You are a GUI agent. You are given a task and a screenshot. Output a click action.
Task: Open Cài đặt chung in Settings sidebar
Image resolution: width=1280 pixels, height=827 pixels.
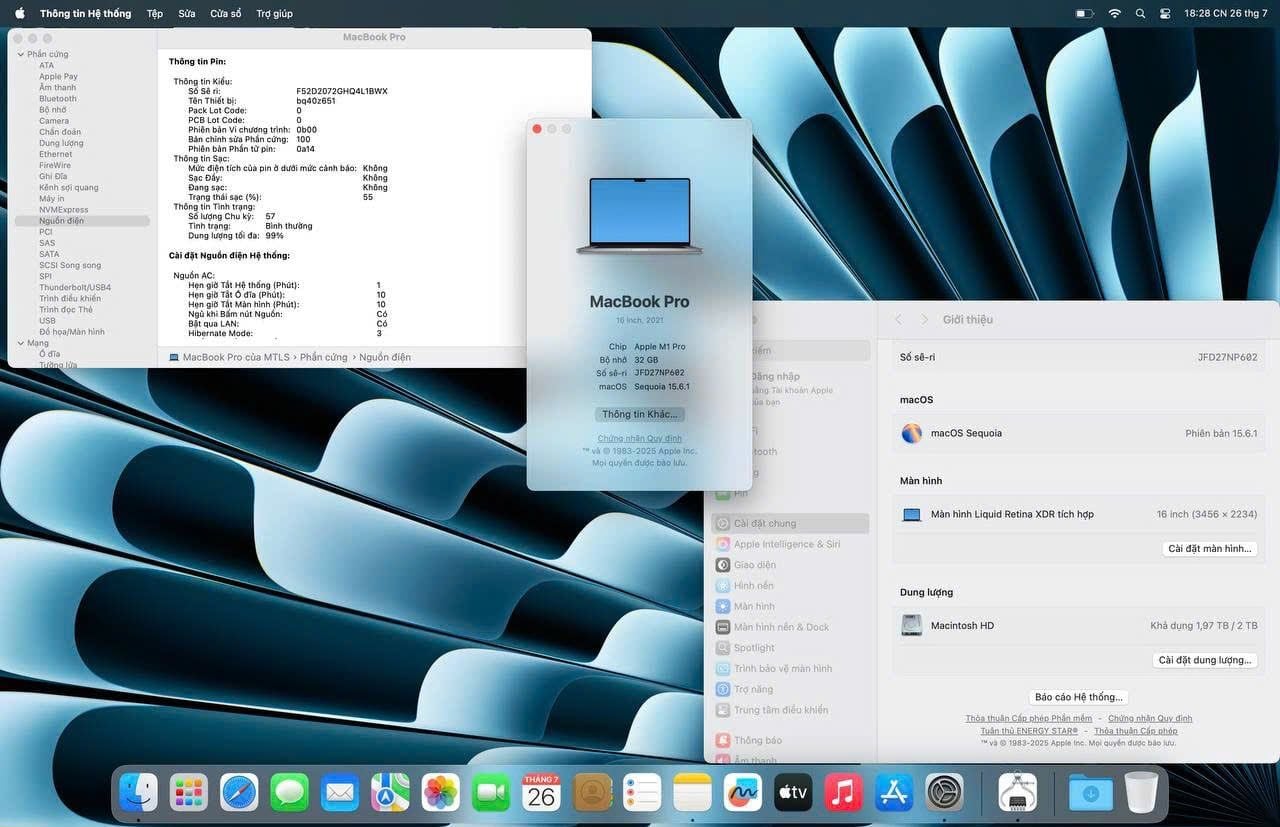tap(790, 523)
